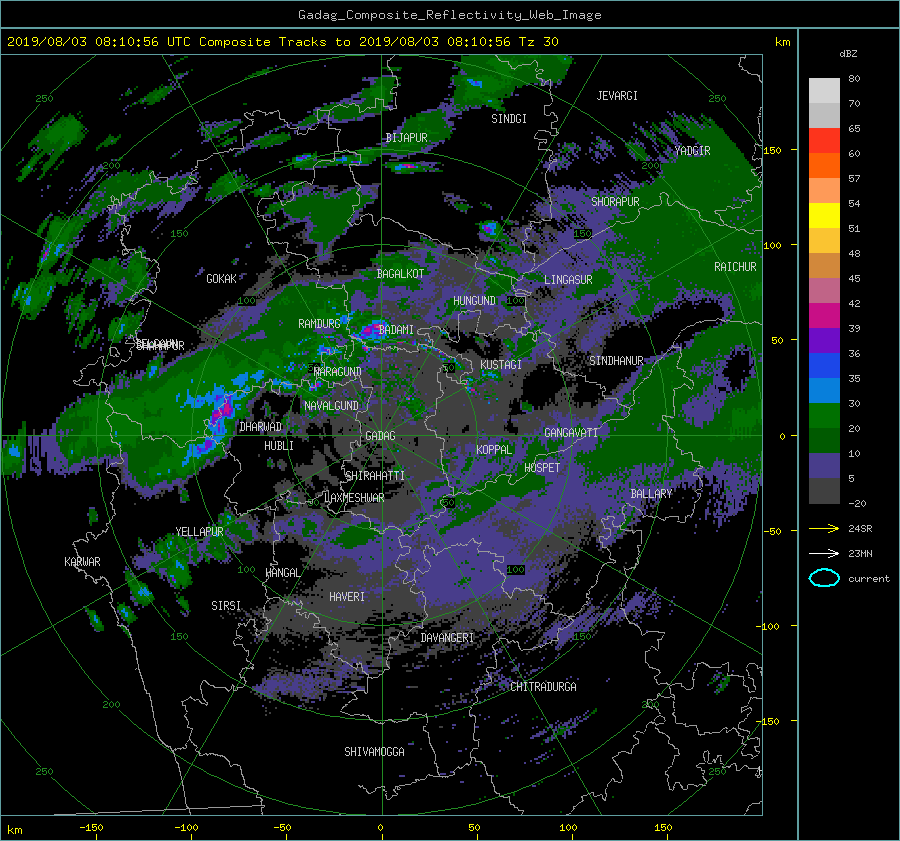This screenshot has height=841, width=900.
Task: Click the legend value '-20' at bottom
Action: point(857,503)
